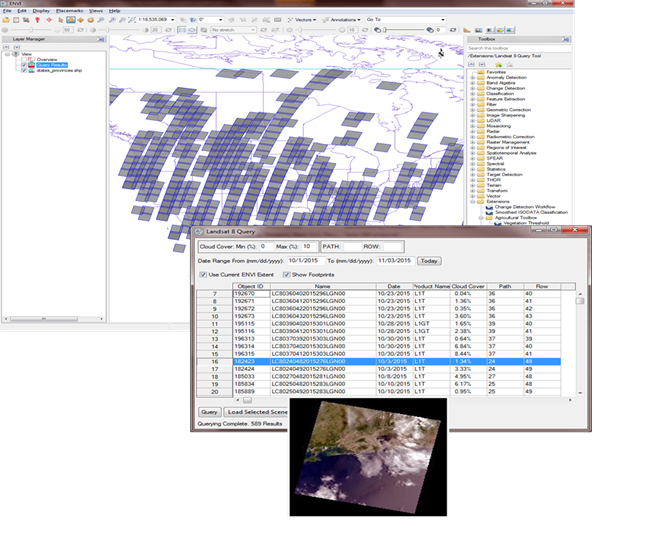Image resolution: width=654 pixels, height=550 pixels.
Task: Click the Date Range From field
Action: pyautogui.click(x=305, y=261)
